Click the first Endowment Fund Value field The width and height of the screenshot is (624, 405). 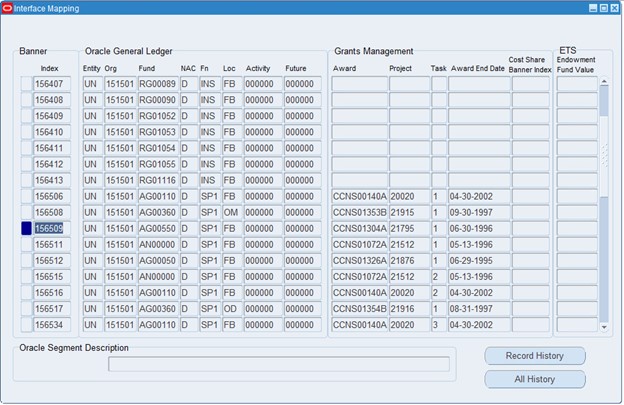(576, 84)
